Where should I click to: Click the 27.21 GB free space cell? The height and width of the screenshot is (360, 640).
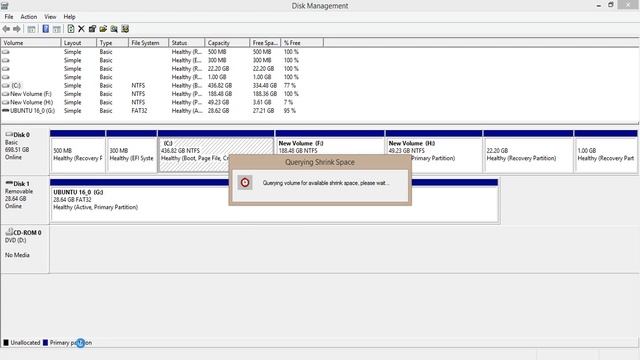point(263,111)
